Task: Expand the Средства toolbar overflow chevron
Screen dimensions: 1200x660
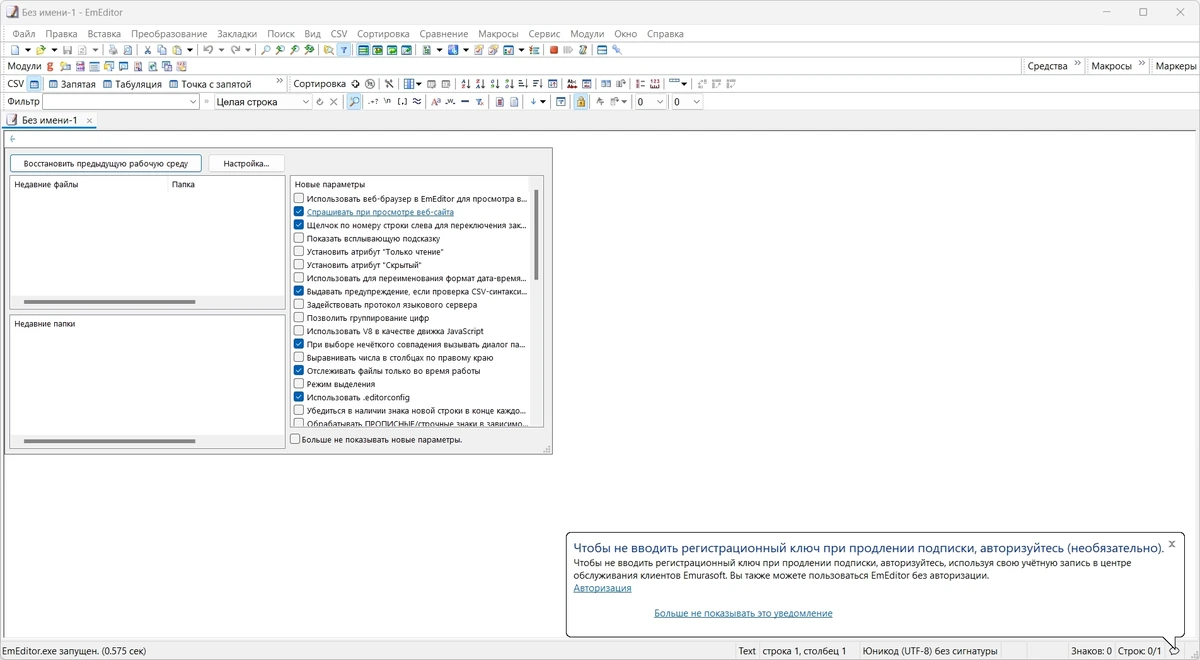Action: pyautogui.click(x=1078, y=64)
